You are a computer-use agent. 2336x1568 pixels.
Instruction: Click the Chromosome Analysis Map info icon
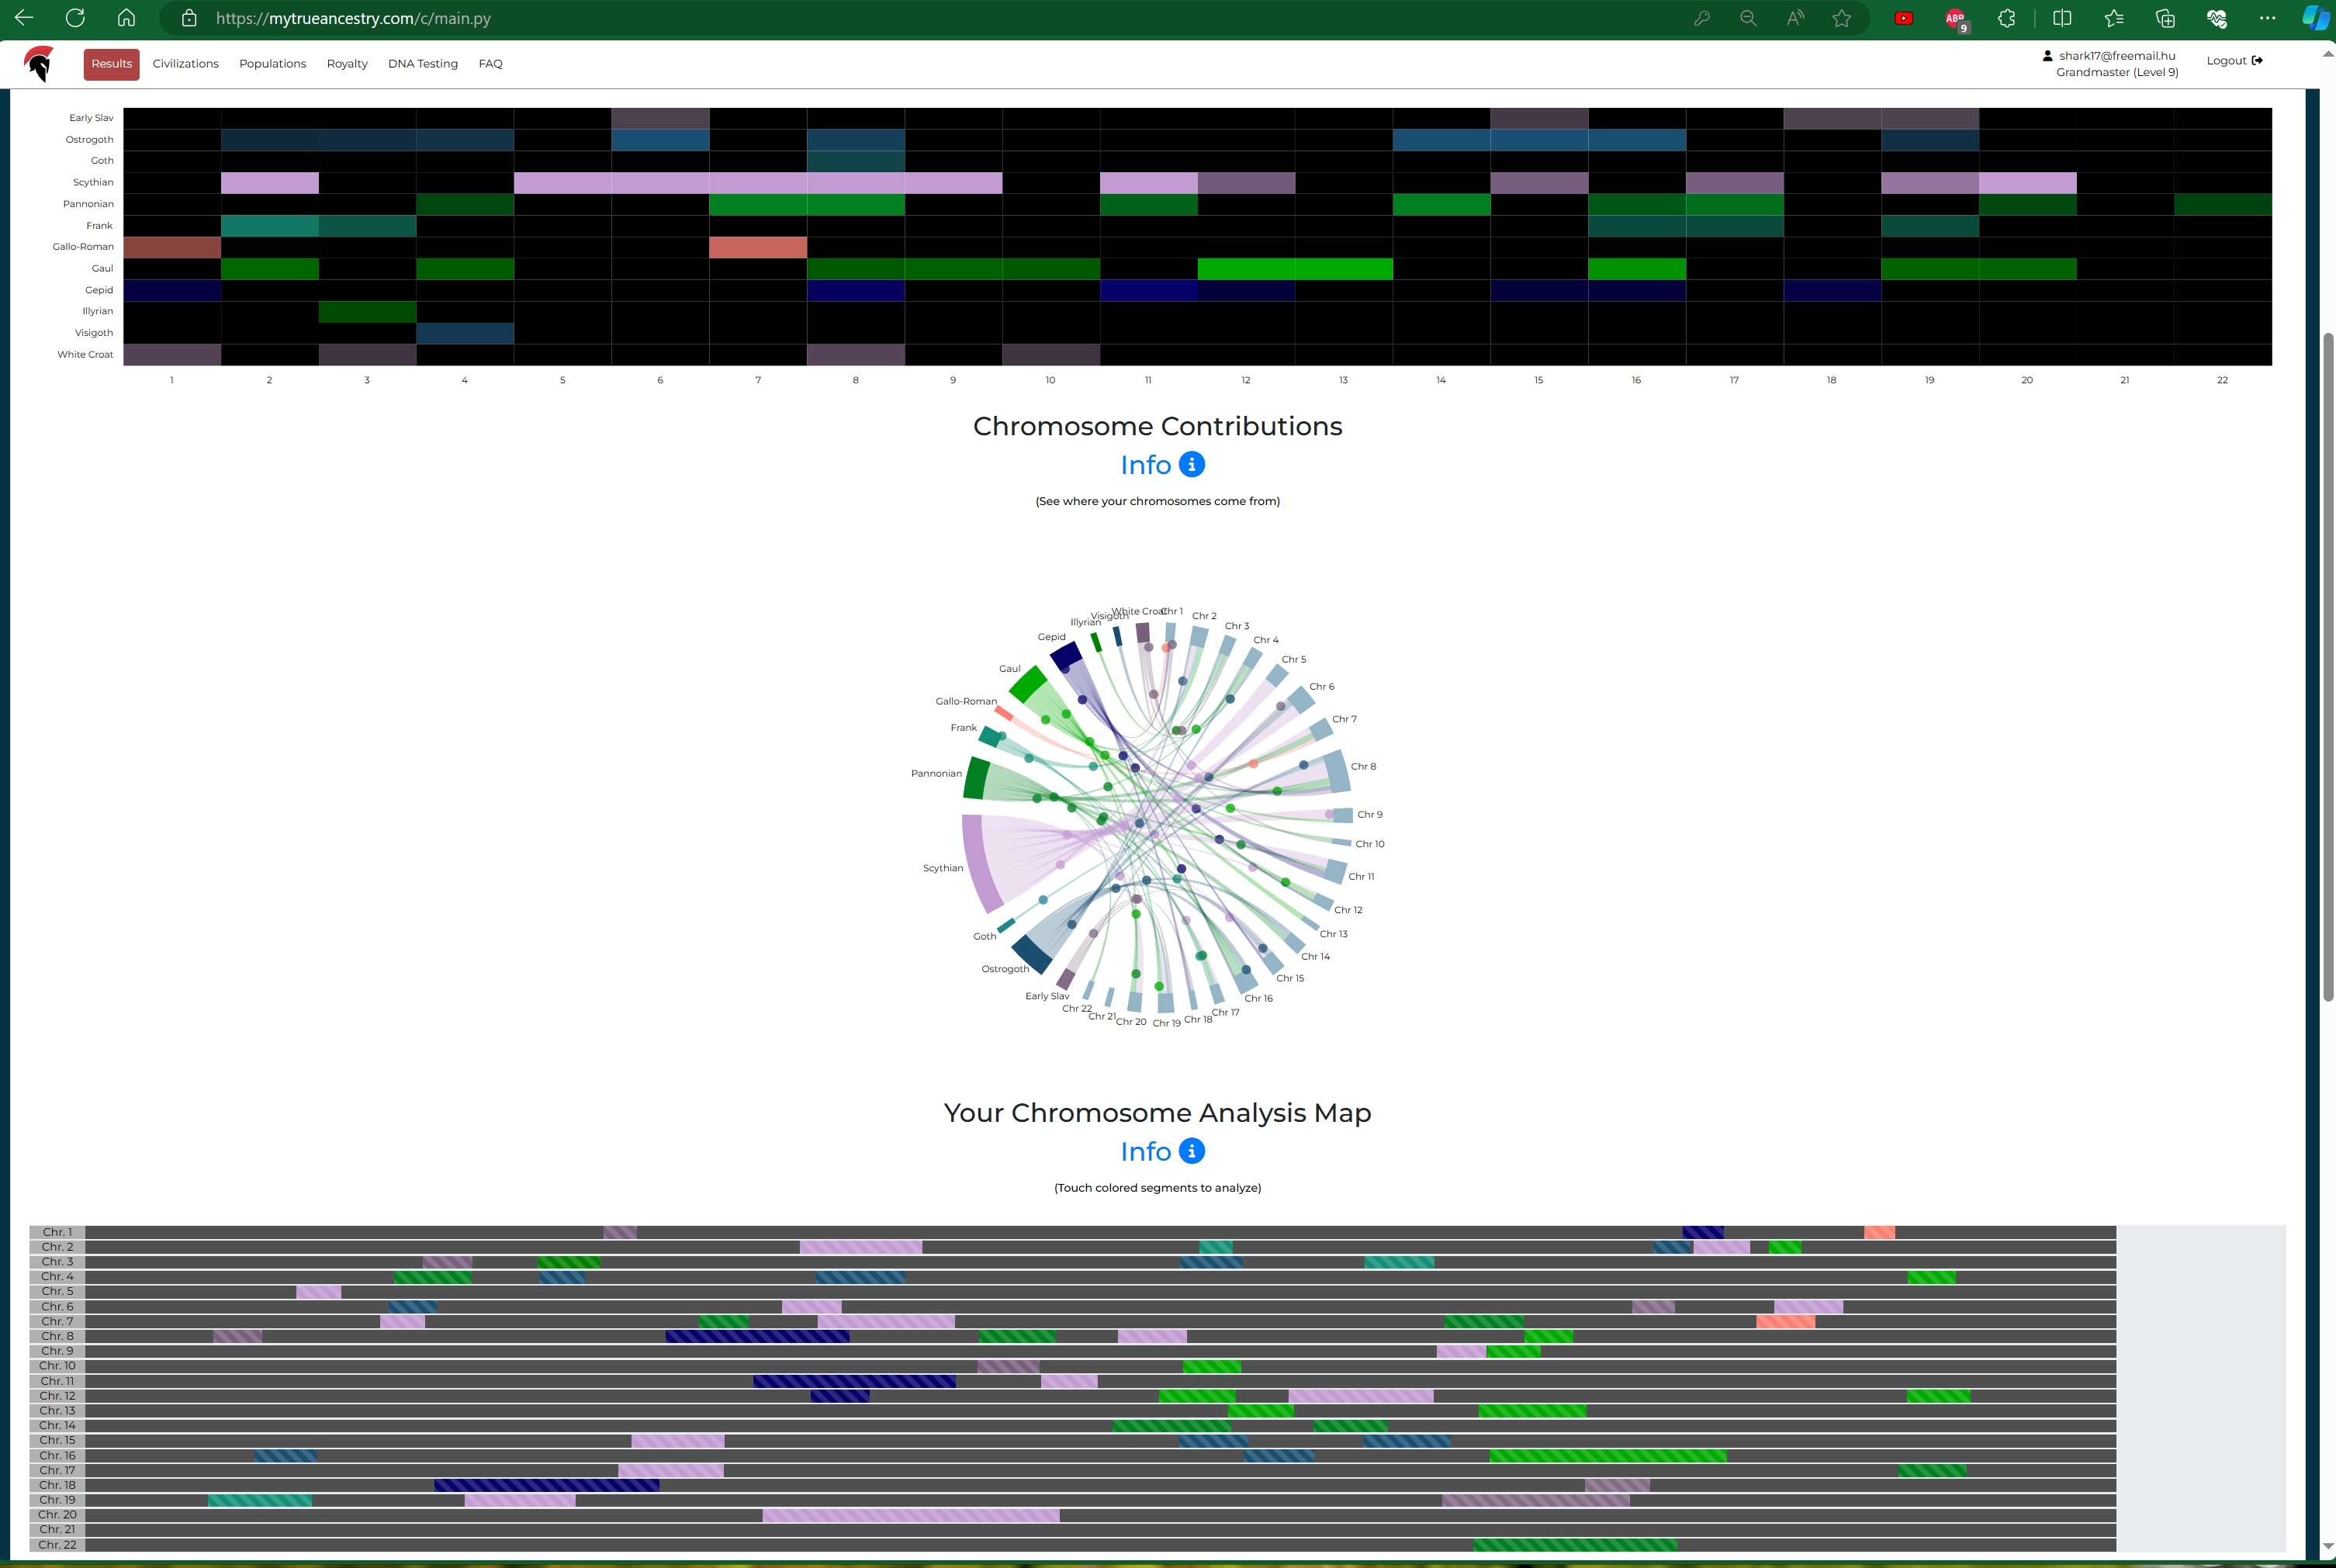tap(1191, 1152)
